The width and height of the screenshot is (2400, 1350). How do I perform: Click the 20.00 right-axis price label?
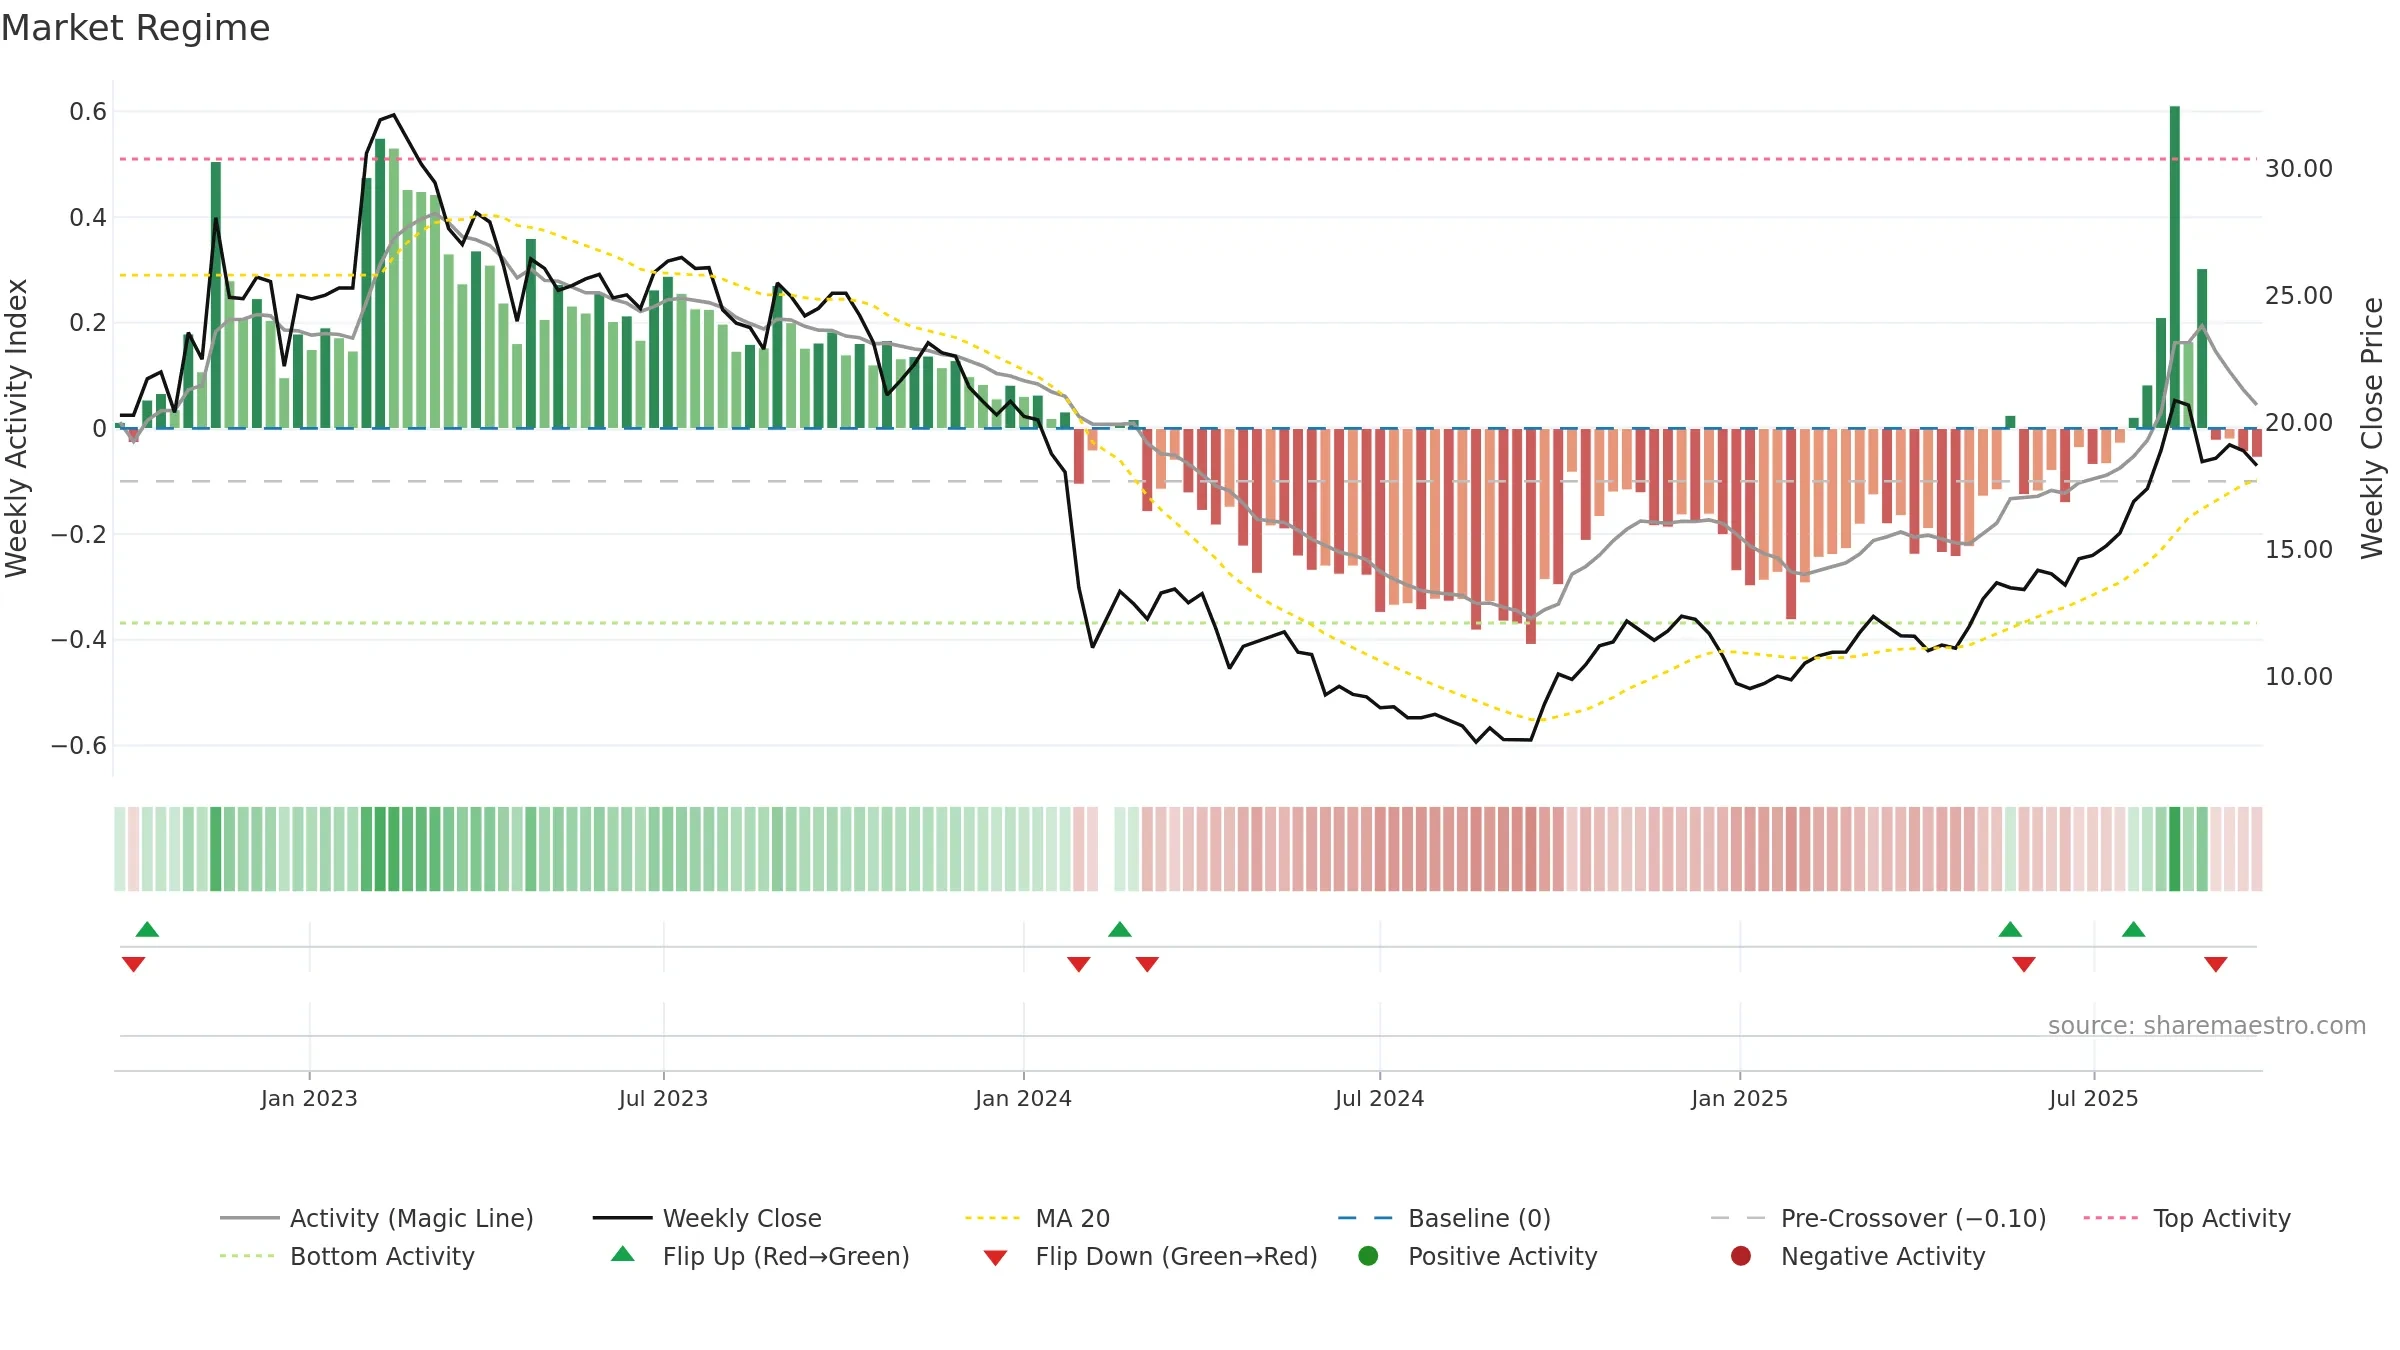2298,422
